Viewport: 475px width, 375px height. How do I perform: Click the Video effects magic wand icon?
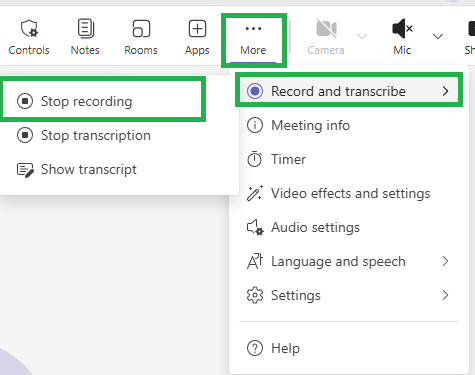coord(255,193)
